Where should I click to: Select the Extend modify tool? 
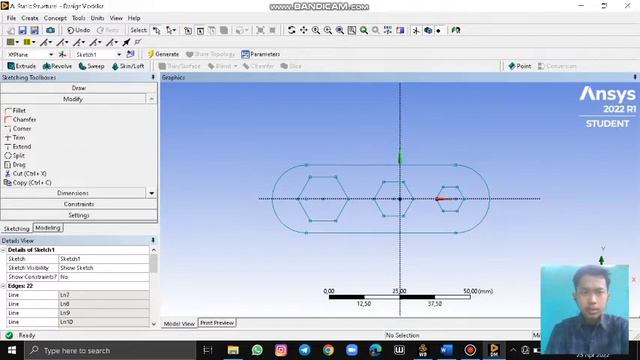click(18, 147)
